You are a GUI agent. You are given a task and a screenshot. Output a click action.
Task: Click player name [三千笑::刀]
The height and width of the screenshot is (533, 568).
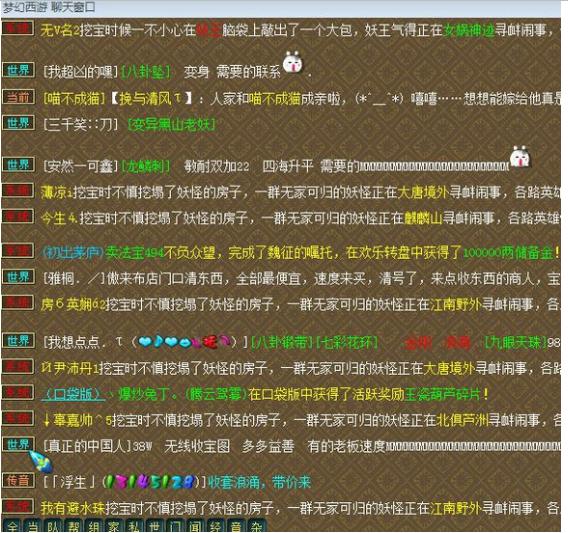click(80, 125)
